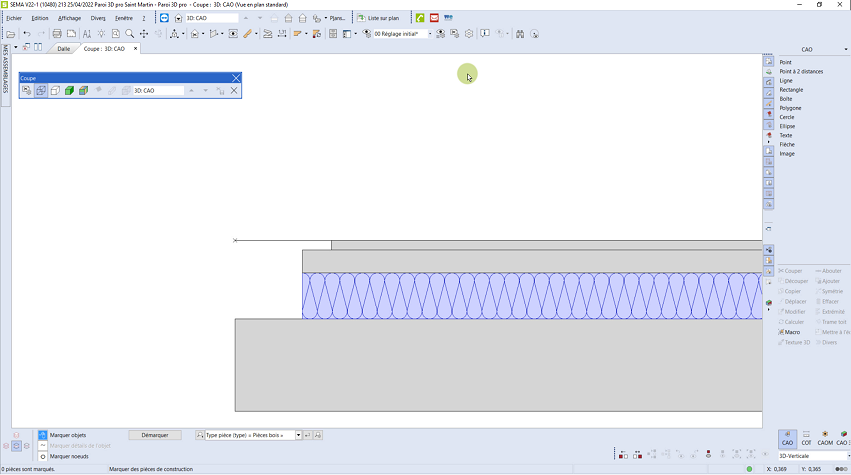Choose Rectangle from the CAO list
The width and height of the screenshot is (851, 475).
[790, 90]
